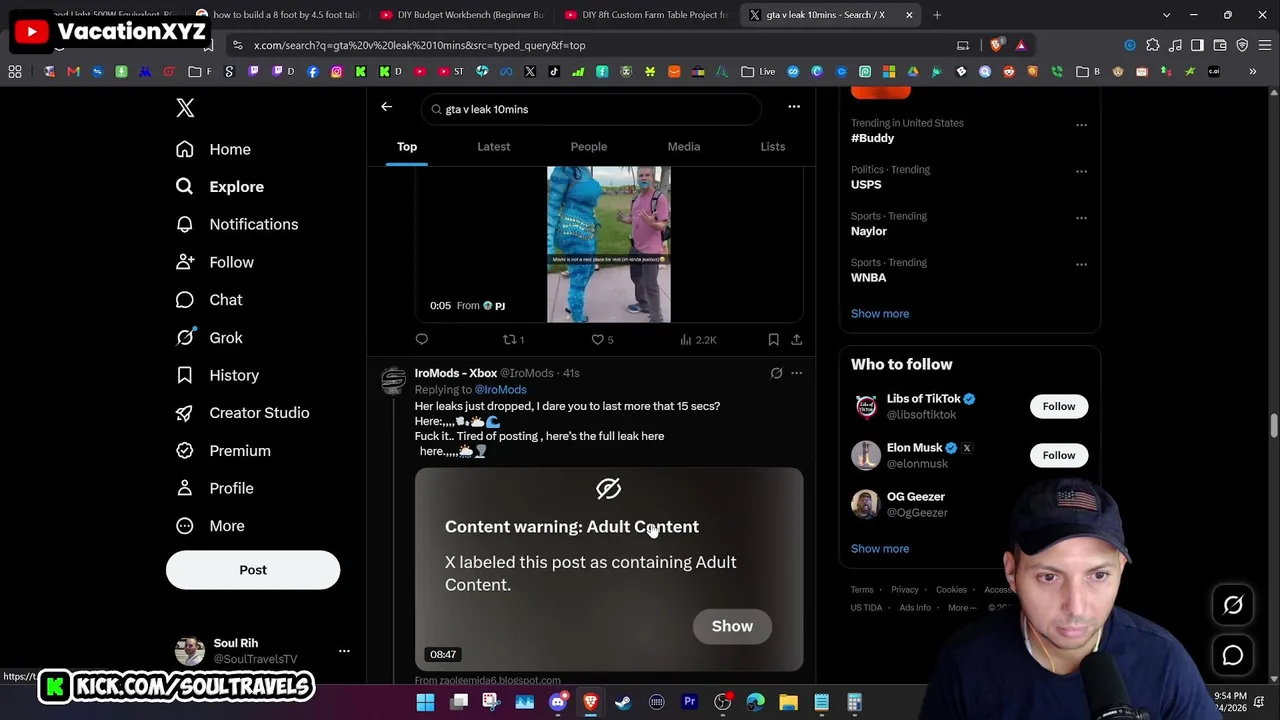Open Notifications in the sidebar
1280x720 pixels.
point(237,224)
